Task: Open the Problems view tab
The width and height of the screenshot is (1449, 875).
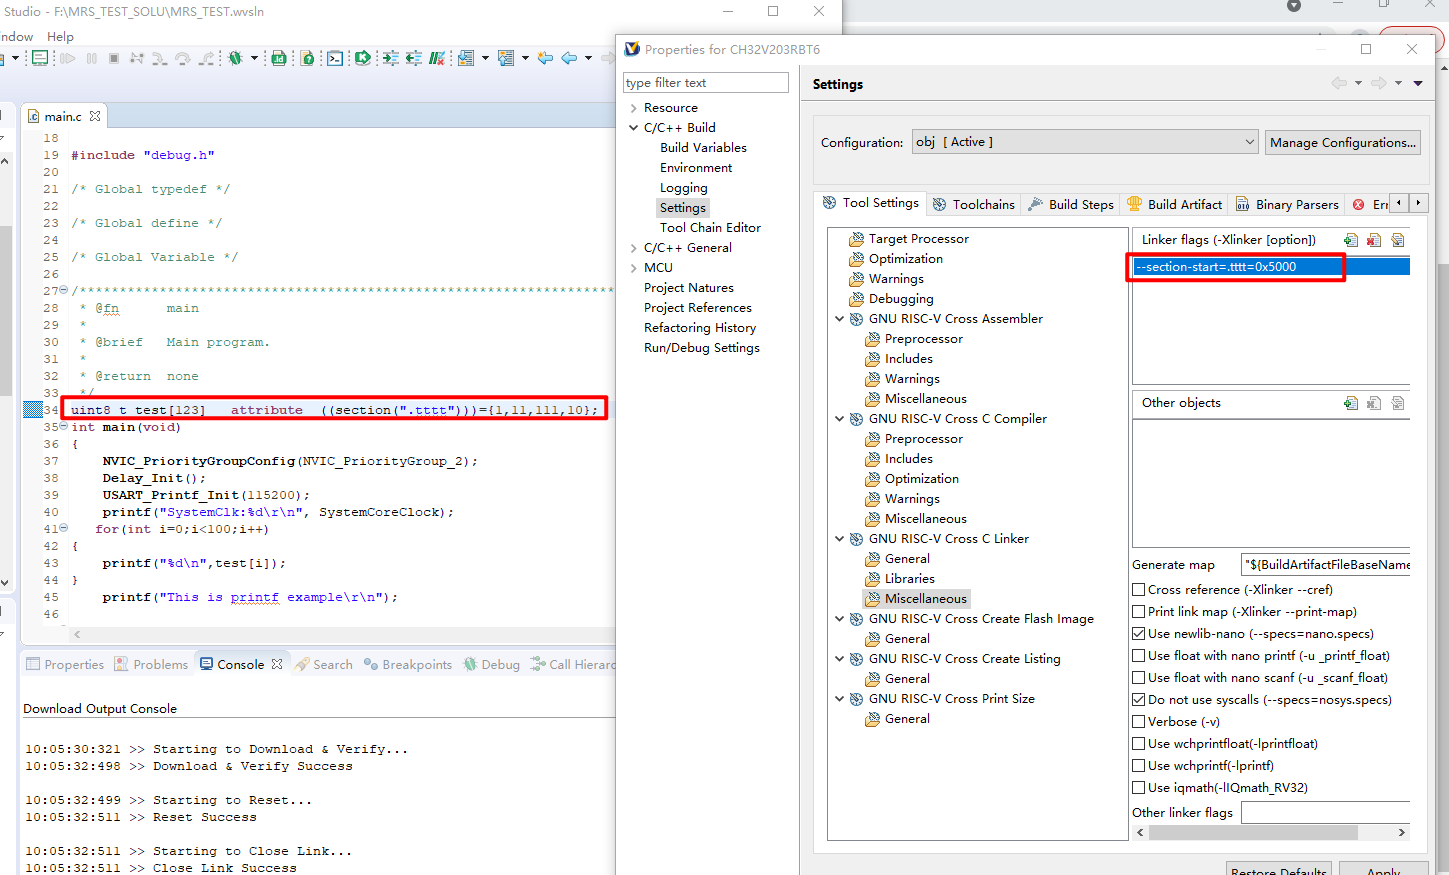Action: [151, 664]
